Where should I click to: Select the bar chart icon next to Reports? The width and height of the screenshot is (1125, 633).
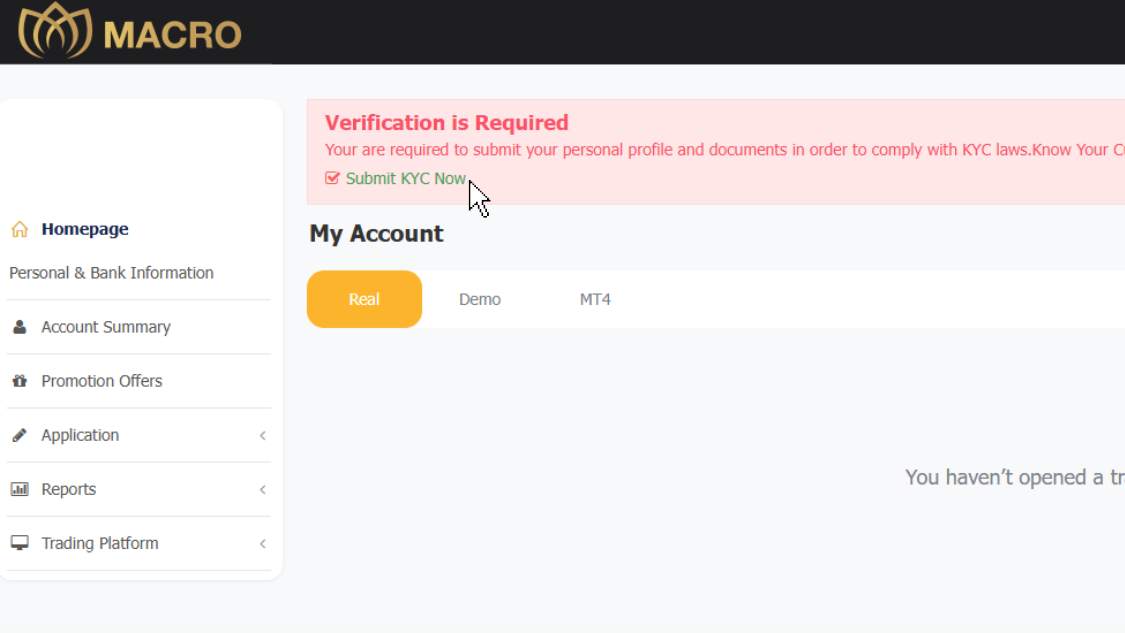18,489
